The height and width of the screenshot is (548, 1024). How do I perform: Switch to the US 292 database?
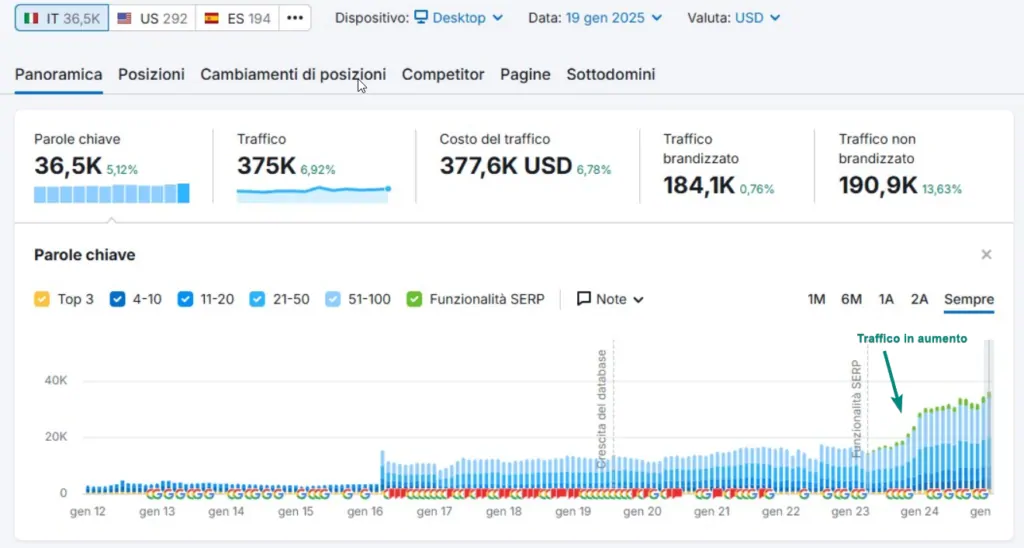coord(152,18)
